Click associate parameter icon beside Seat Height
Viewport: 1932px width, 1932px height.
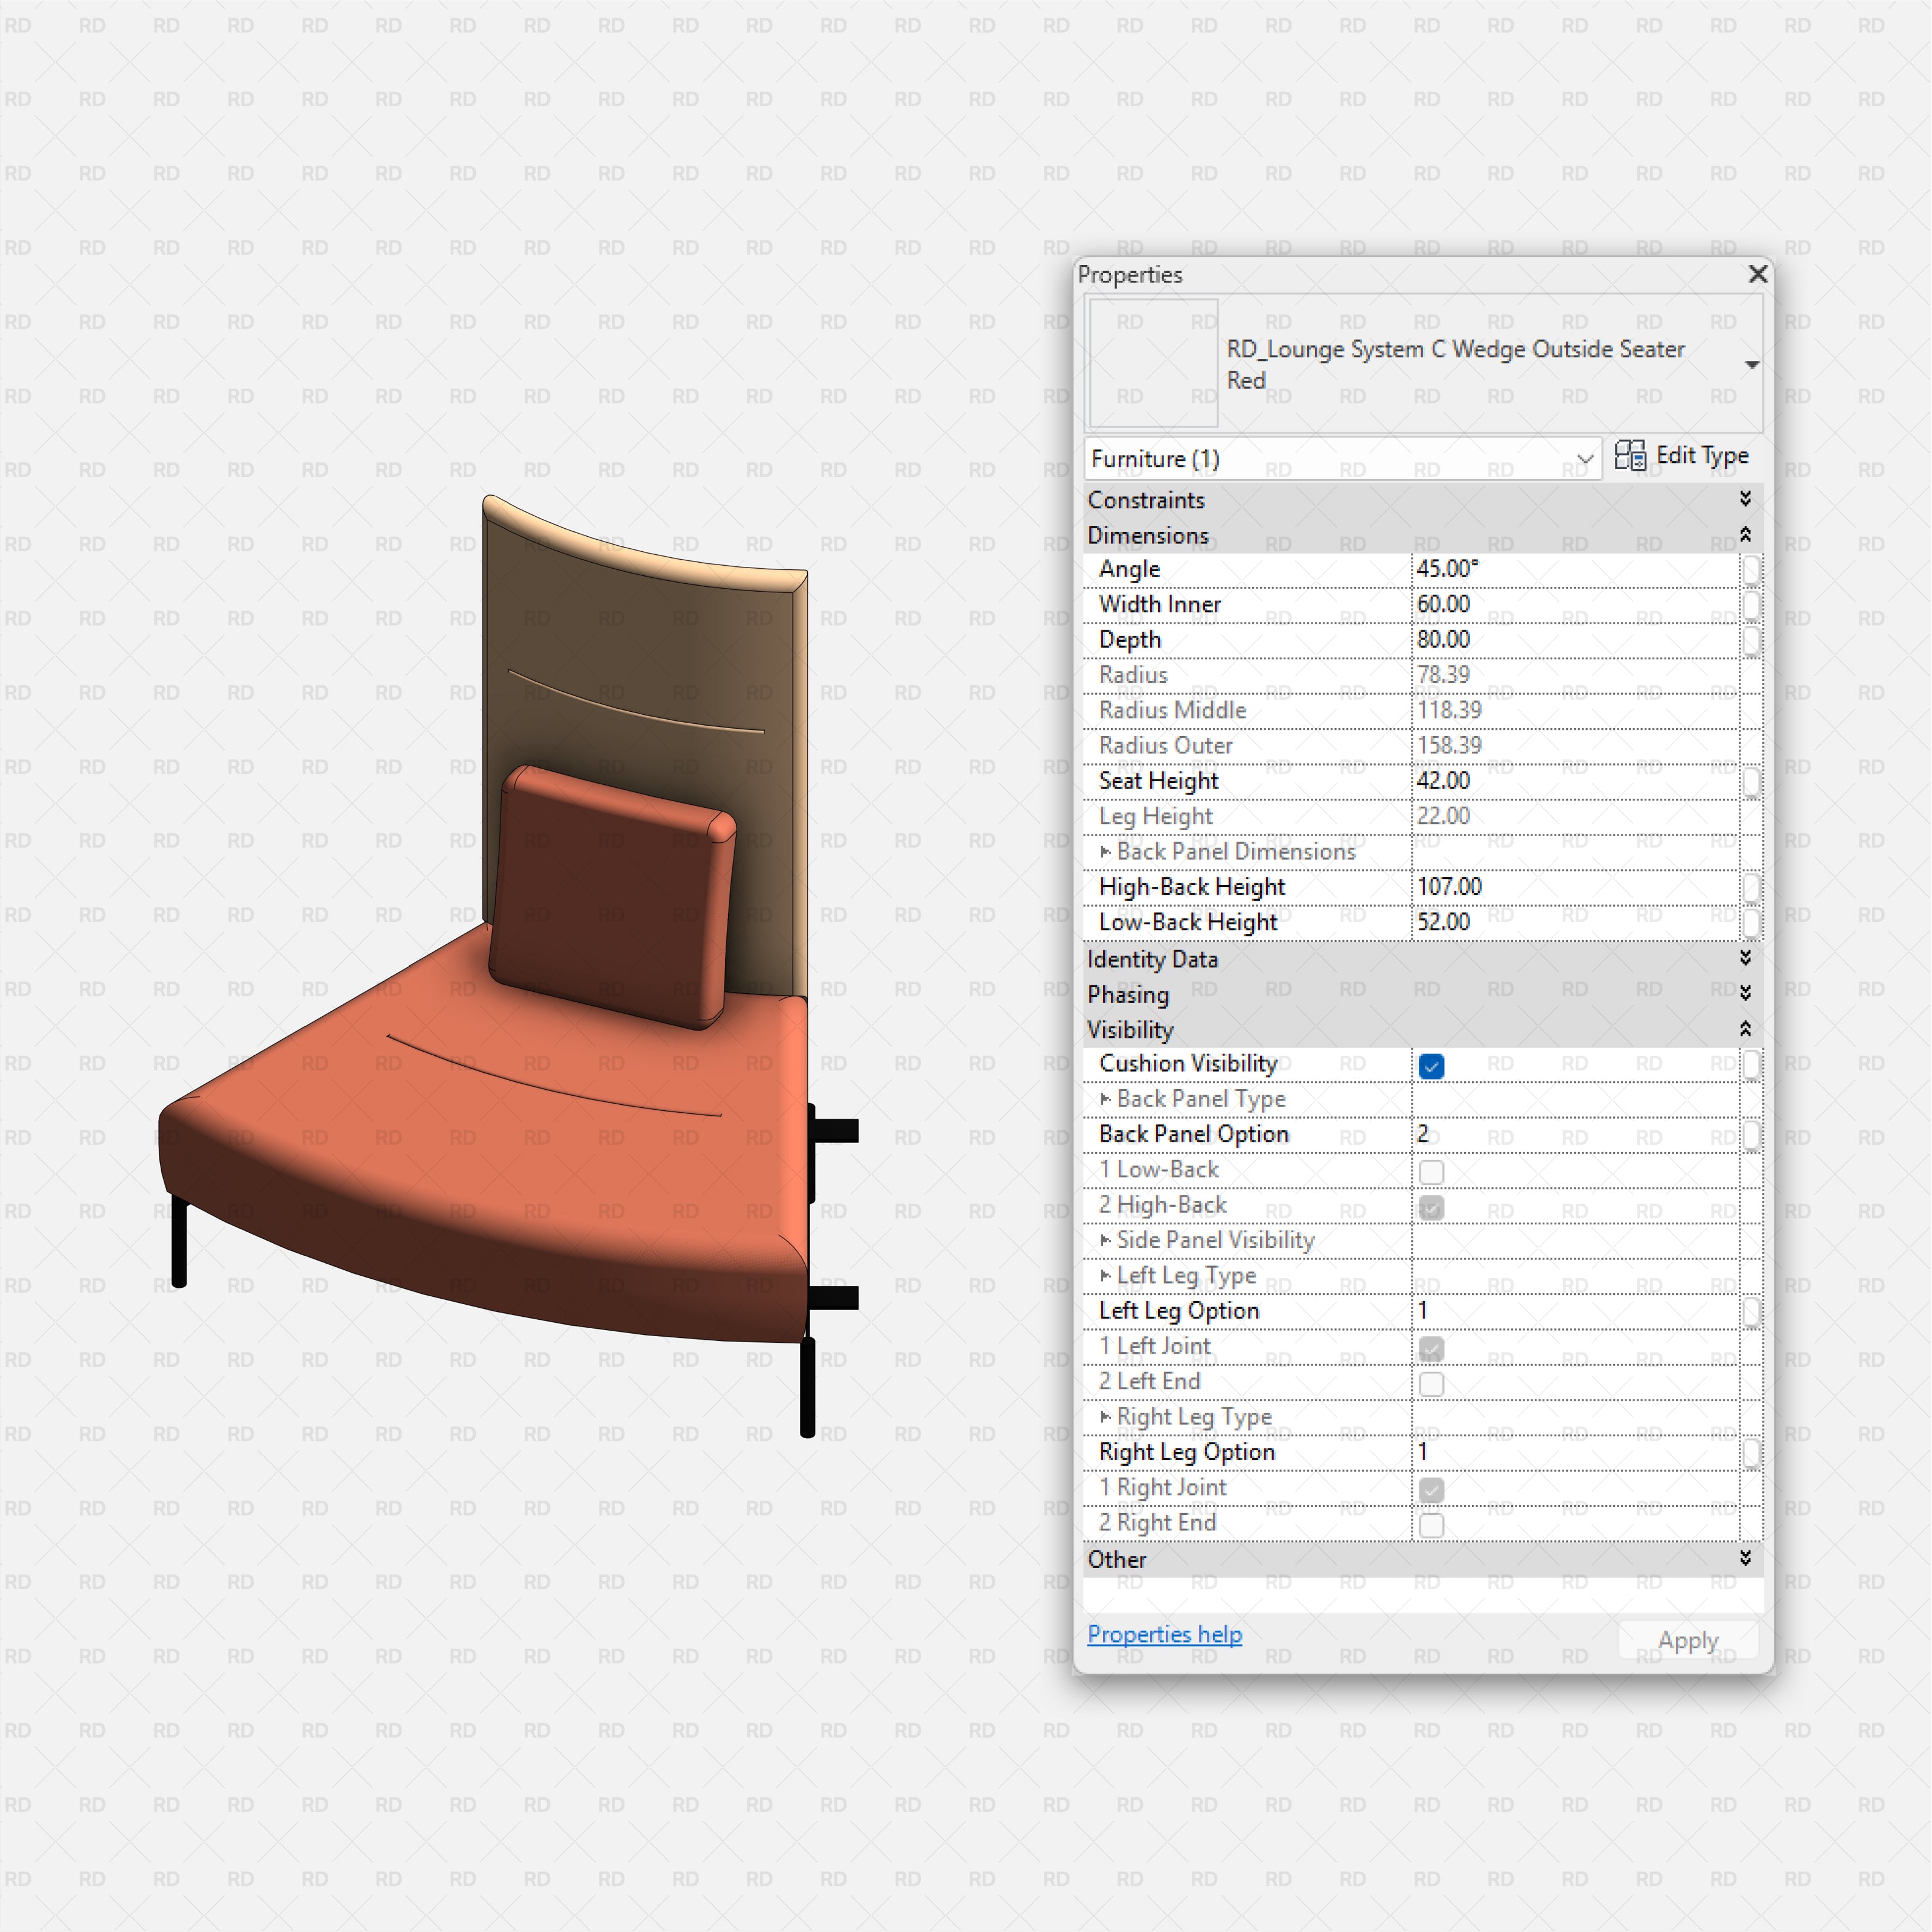pos(1751,781)
